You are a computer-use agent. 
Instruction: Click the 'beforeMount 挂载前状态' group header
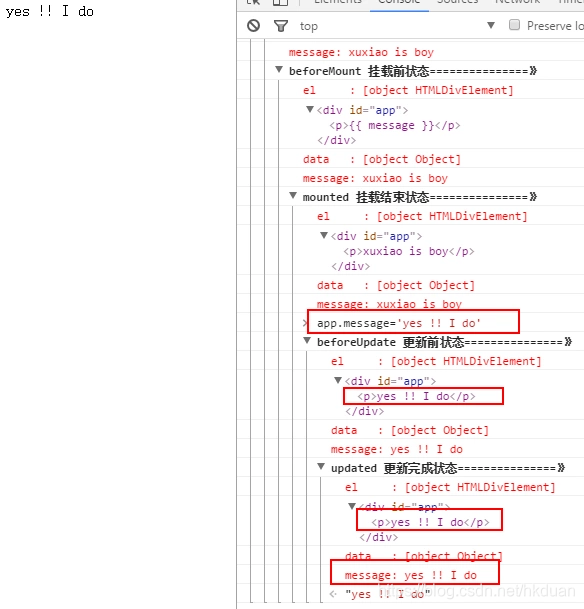(x=413, y=71)
